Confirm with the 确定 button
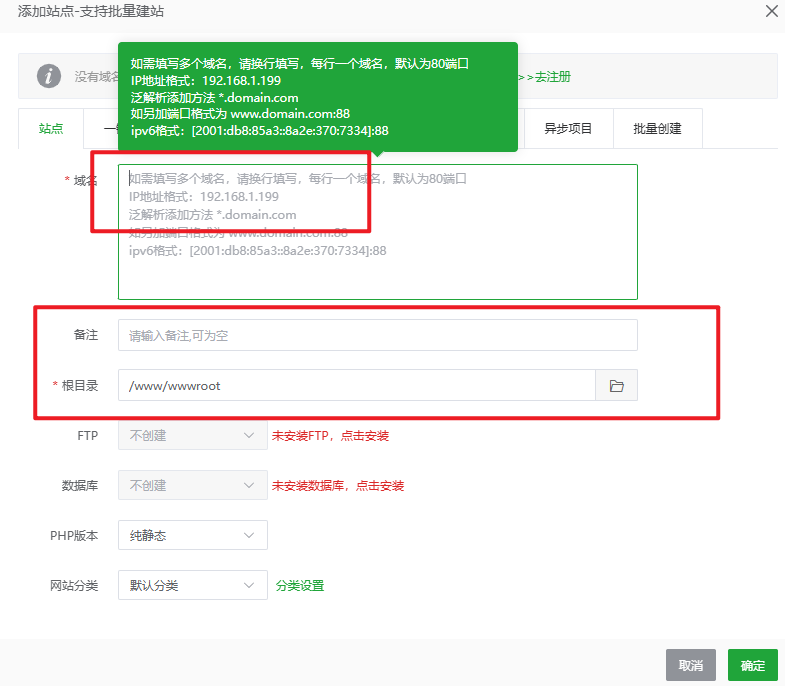The height and width of the screenshot is (686, 785). 753,665
